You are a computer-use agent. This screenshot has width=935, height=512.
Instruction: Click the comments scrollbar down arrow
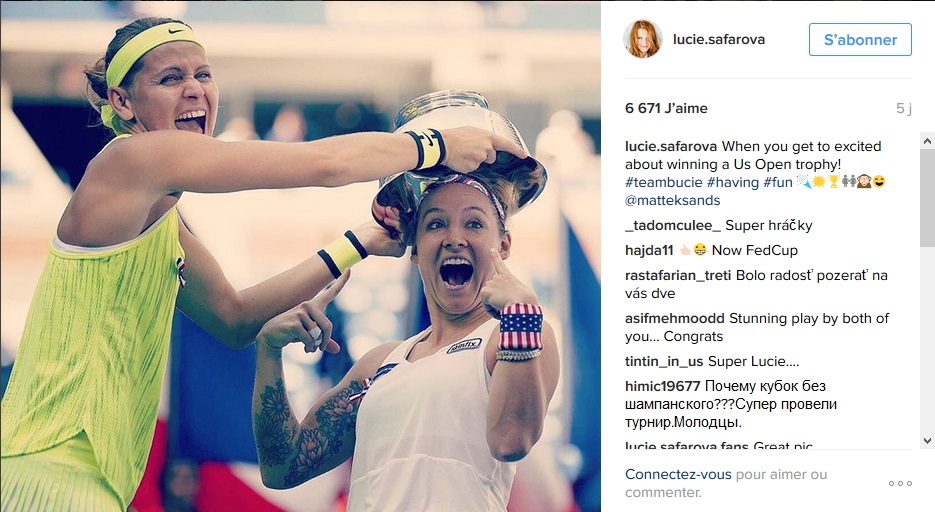point(927,441)
